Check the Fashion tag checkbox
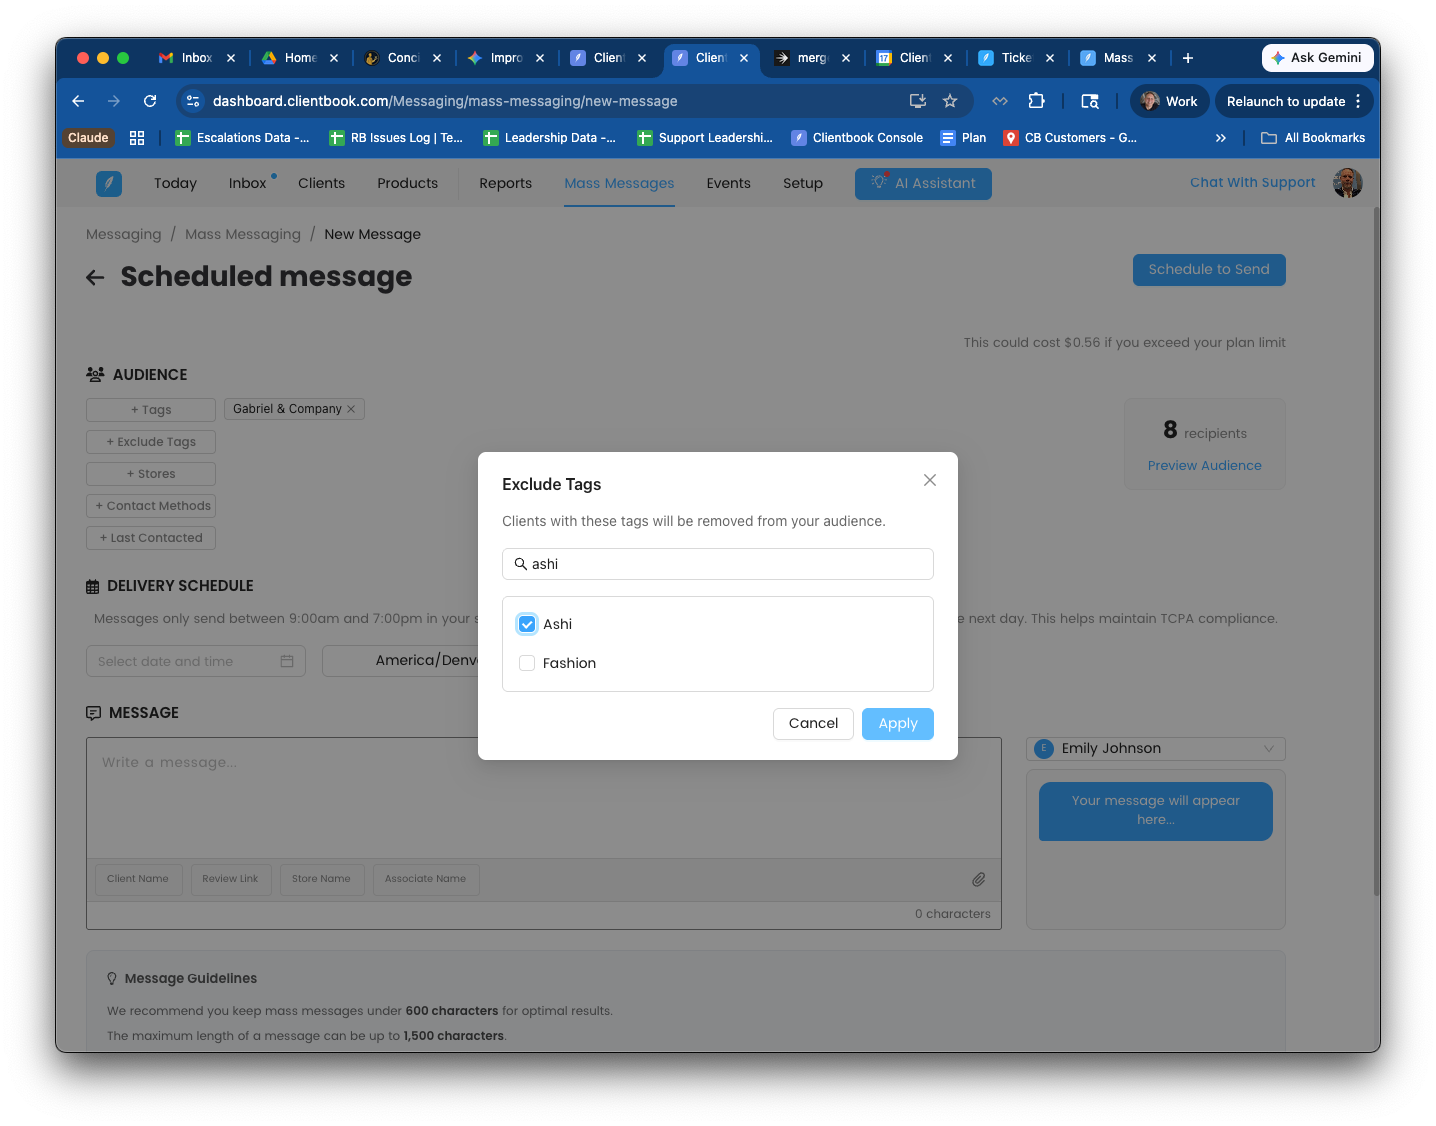Image resolution: width=1436 pixels, height=1126 pixels. 527,663
